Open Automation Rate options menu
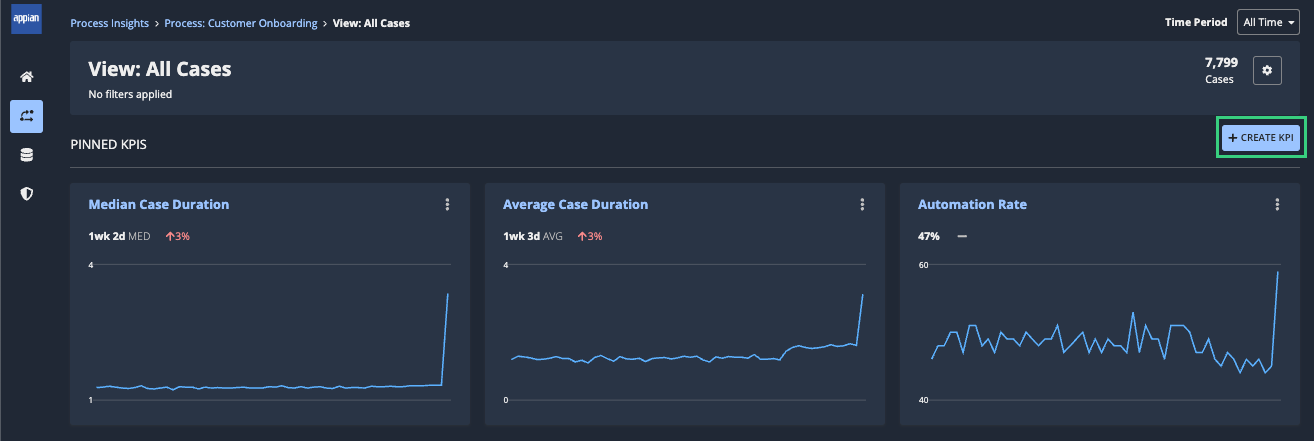Viewport: 1314px width, 441px height. [x=1277, y=204]
